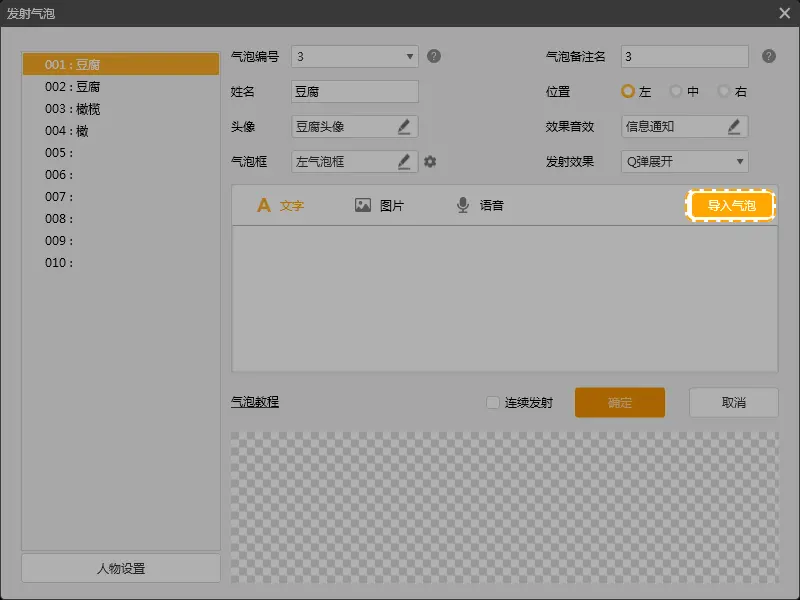The image size is (800, 600).
Task: Switch to the 图片 tab
Action: point(379,205)
